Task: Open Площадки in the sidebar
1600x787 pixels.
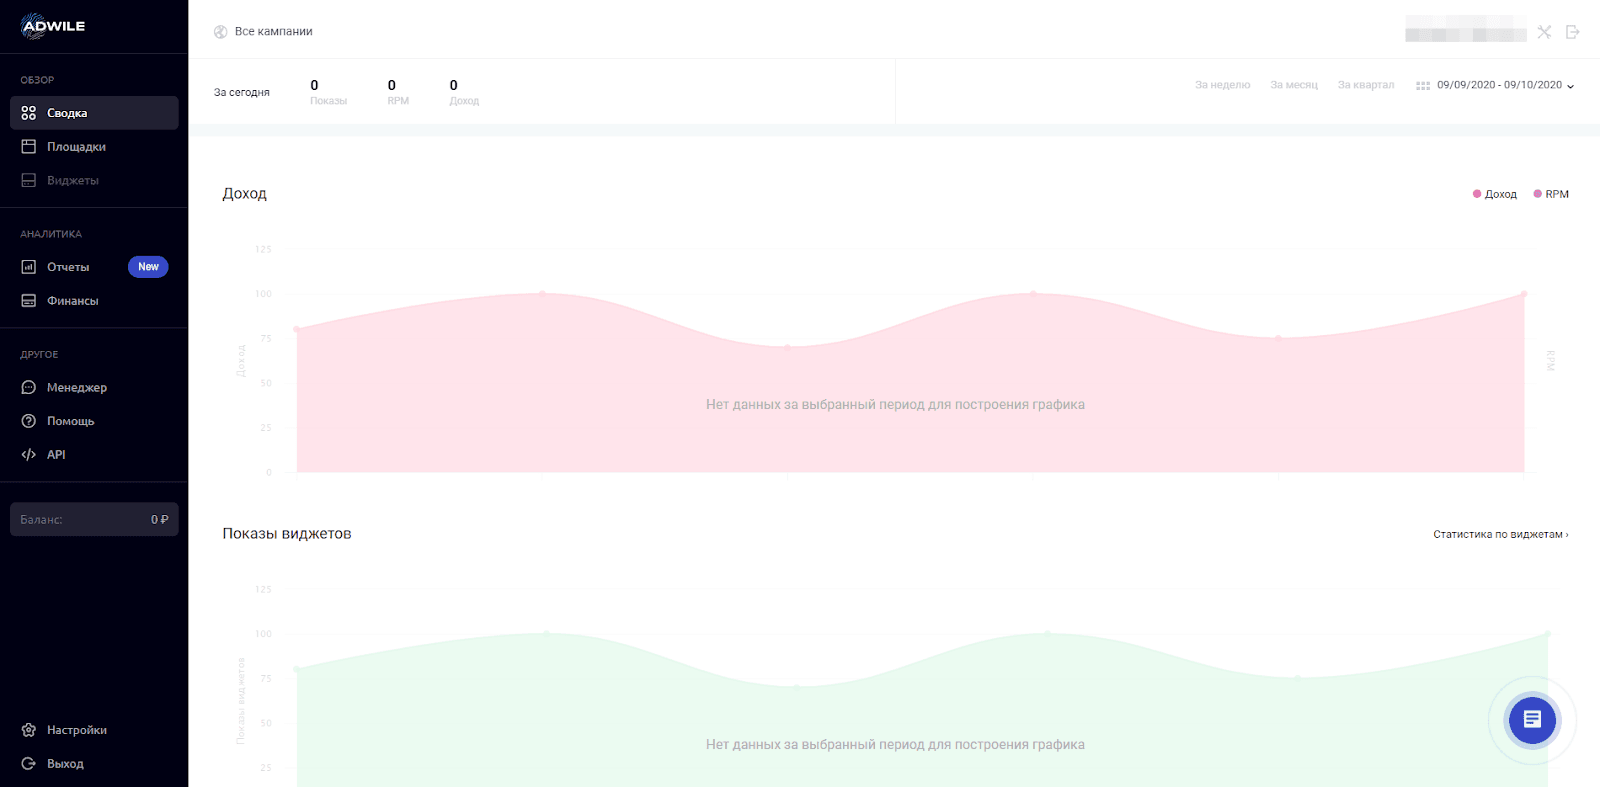Action: (x=76, y=147)
